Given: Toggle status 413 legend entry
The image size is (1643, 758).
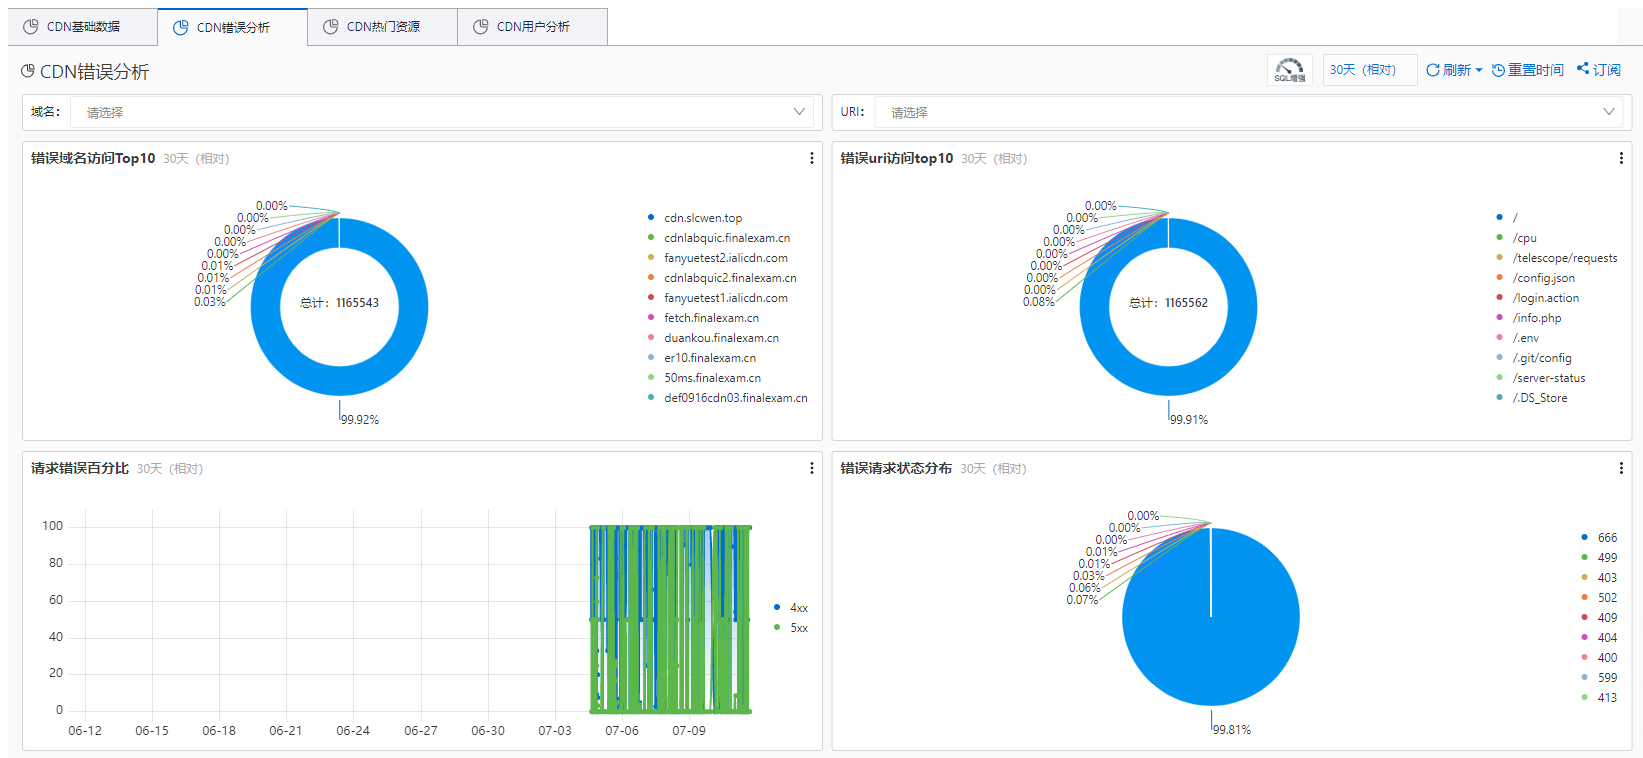Looking at the screenshot, I should [1599, 698].
